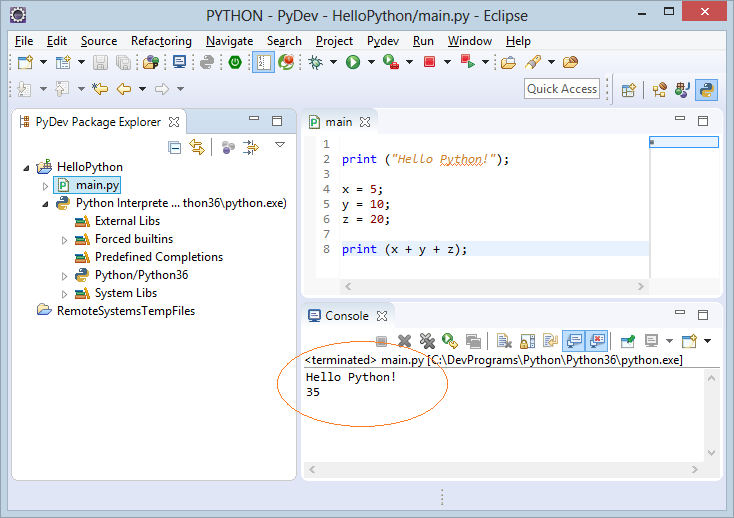This screenshot has width=734, height=518.
Task: Click the console horizontal scrollbar
Action: coord(503,469)
